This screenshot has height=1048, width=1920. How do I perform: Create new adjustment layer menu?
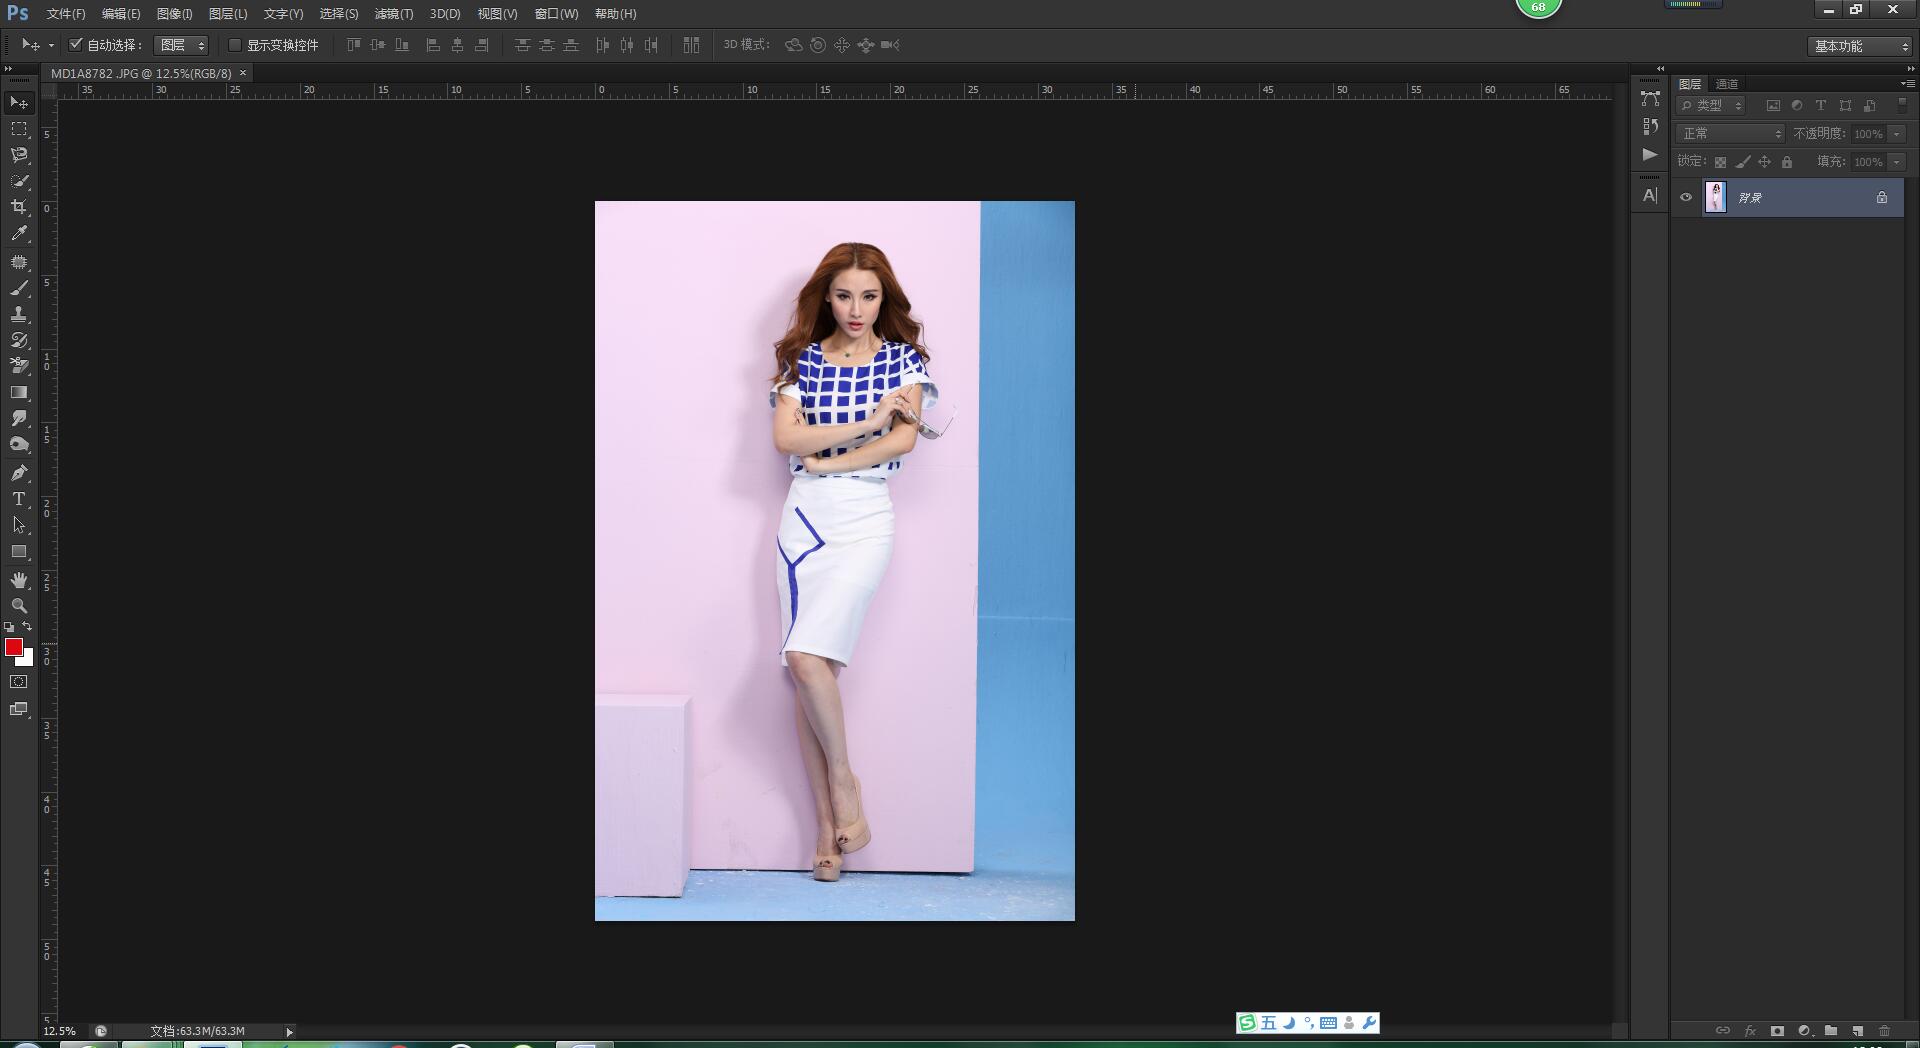click(1804, 1030)
